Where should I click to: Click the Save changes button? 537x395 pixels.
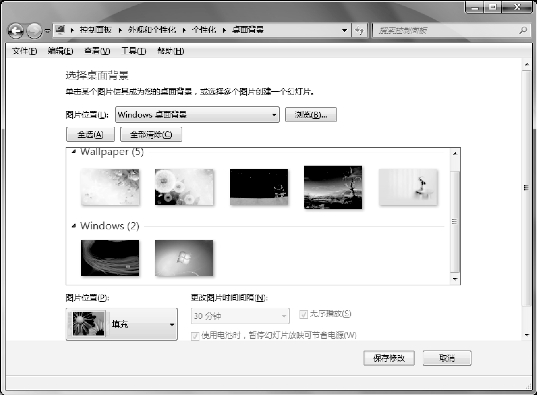pos(389,358)
